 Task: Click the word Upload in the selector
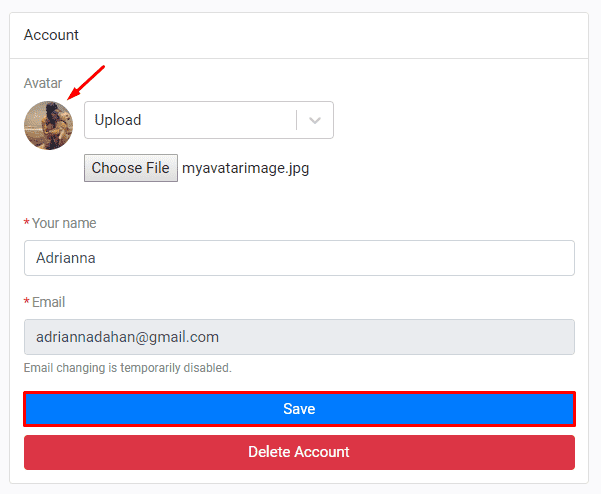coord(118,120)
